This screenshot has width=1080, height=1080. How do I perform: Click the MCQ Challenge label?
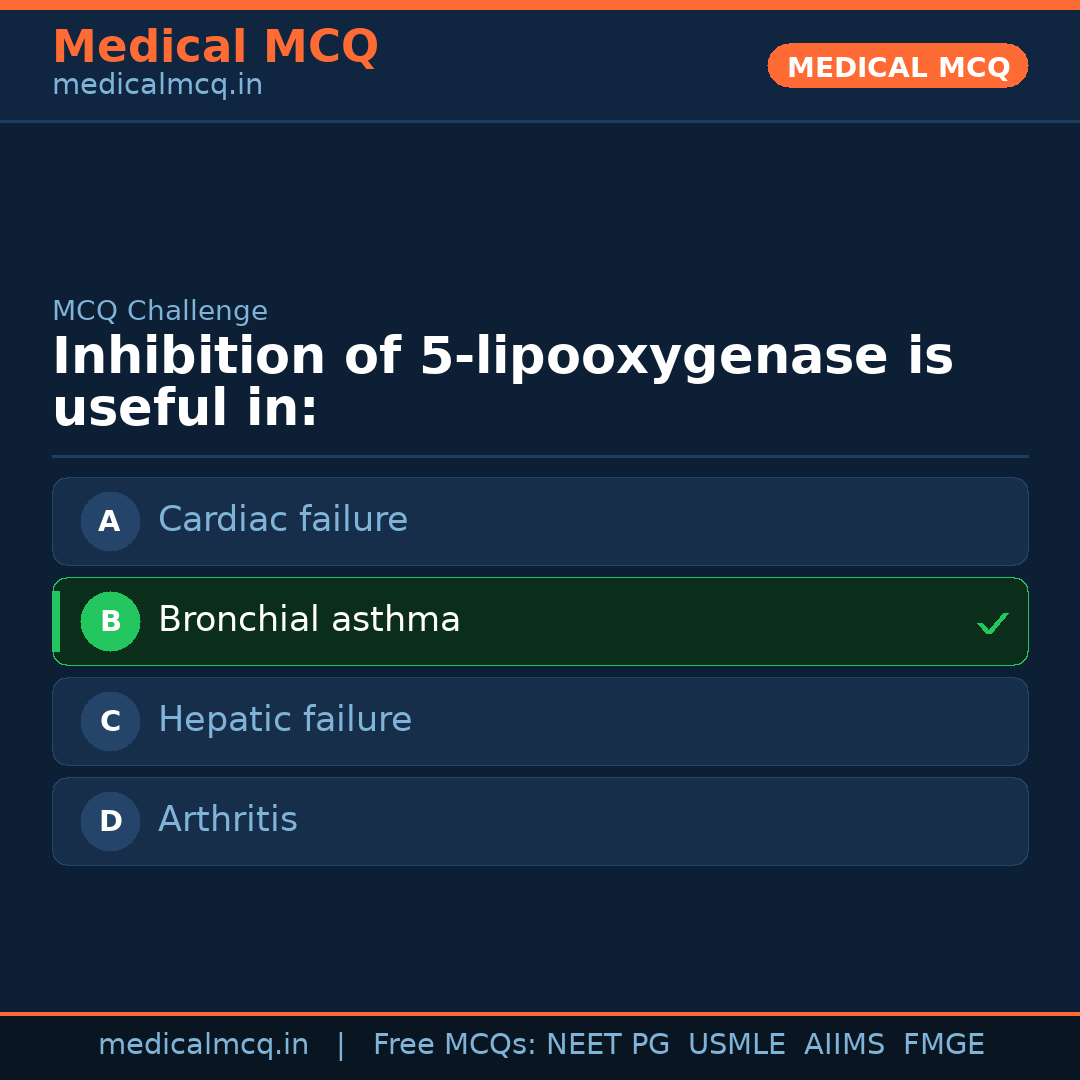160,311
